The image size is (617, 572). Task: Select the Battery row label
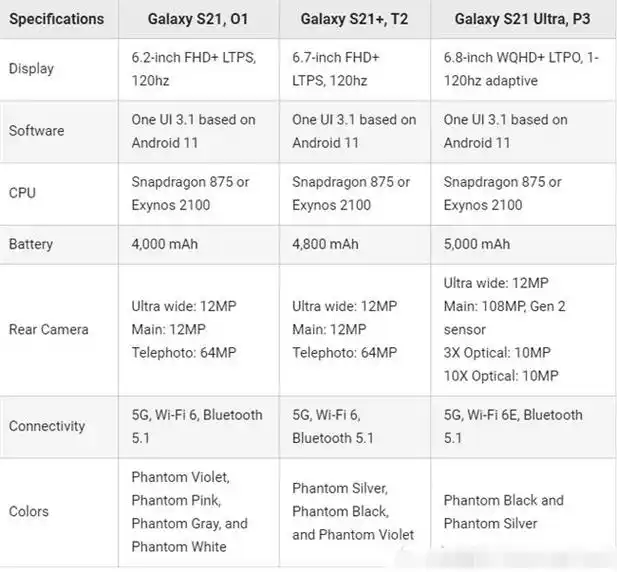31,244
